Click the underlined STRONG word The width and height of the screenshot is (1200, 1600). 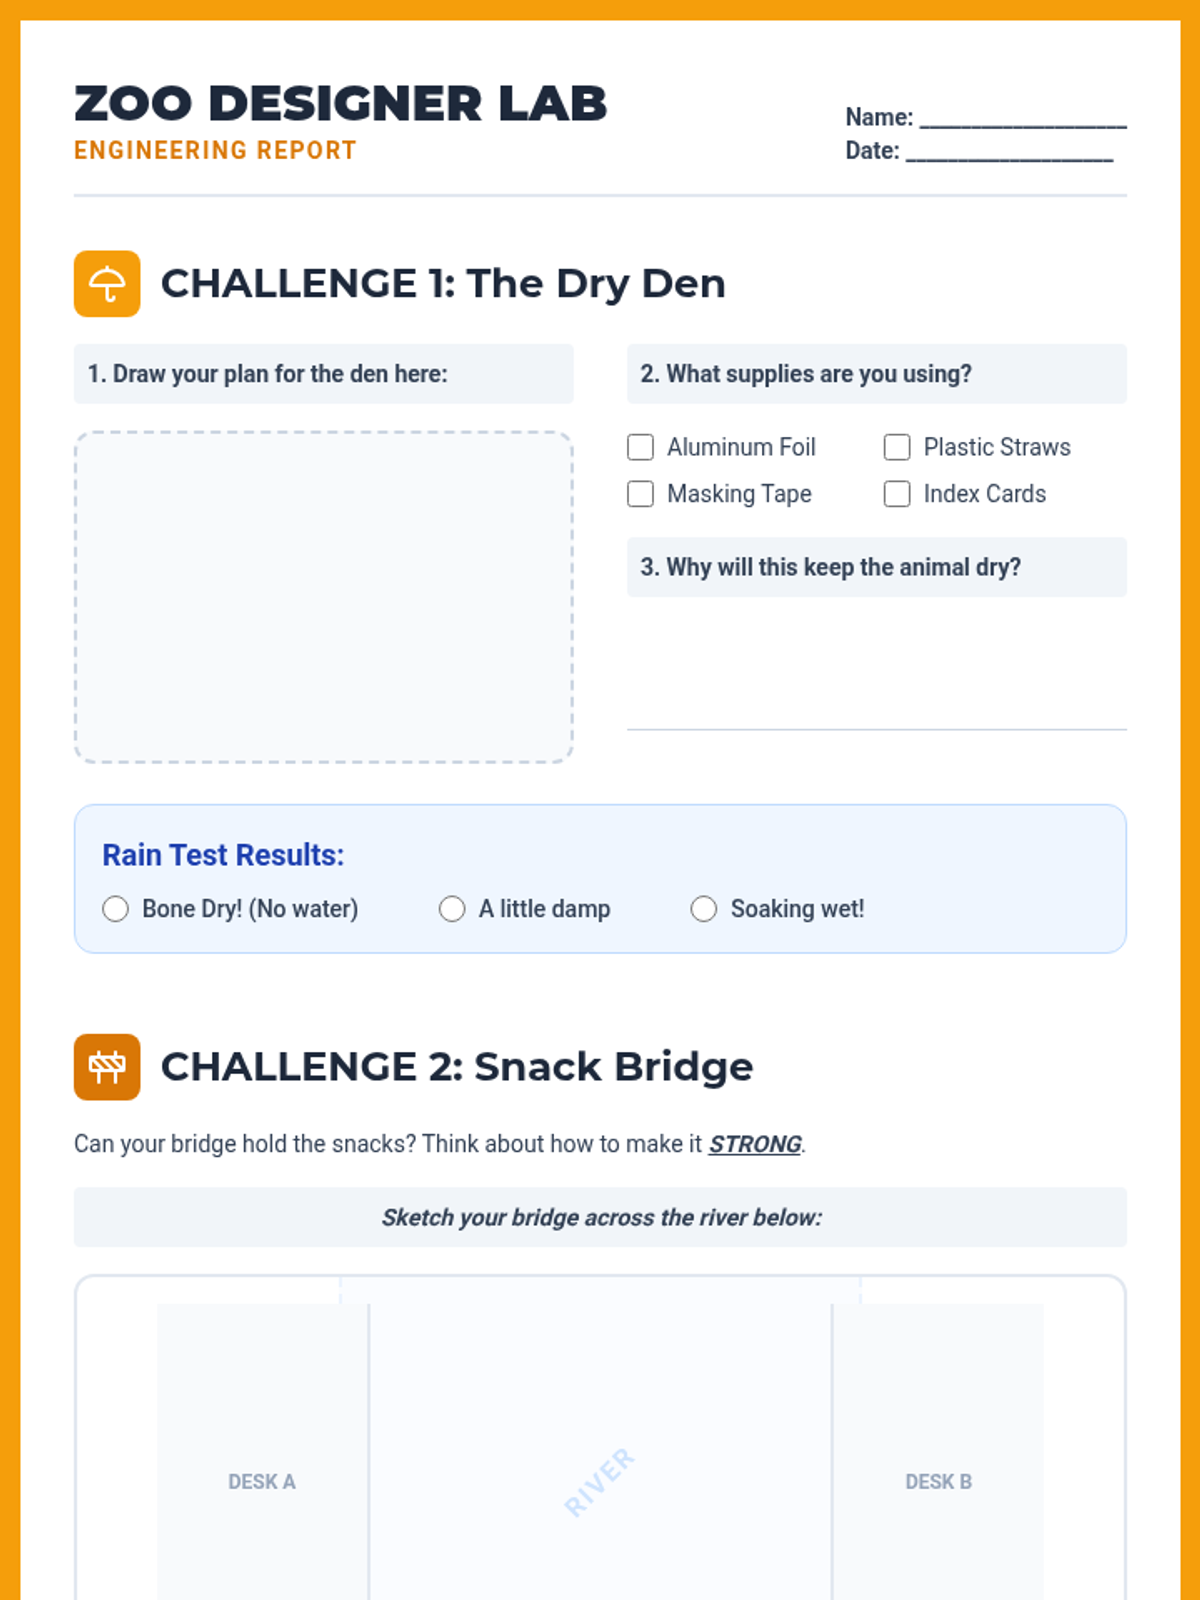point(755,1144)
